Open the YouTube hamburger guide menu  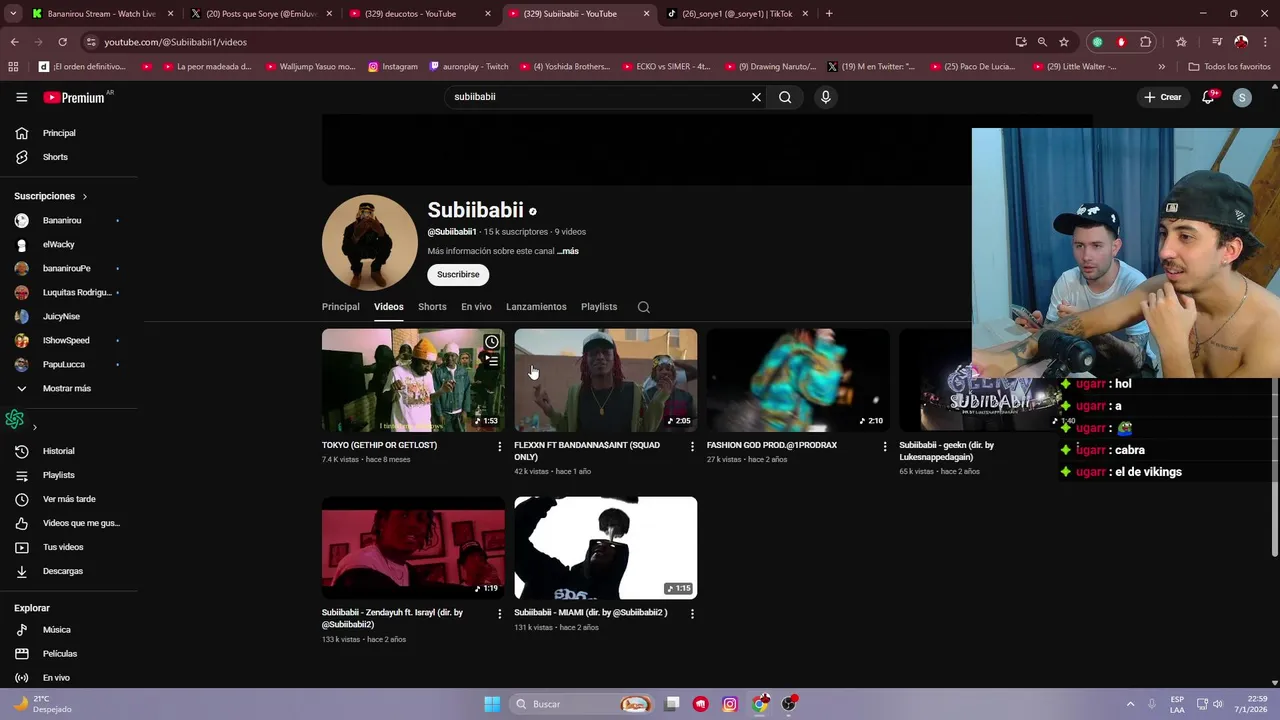pos(21,97)
